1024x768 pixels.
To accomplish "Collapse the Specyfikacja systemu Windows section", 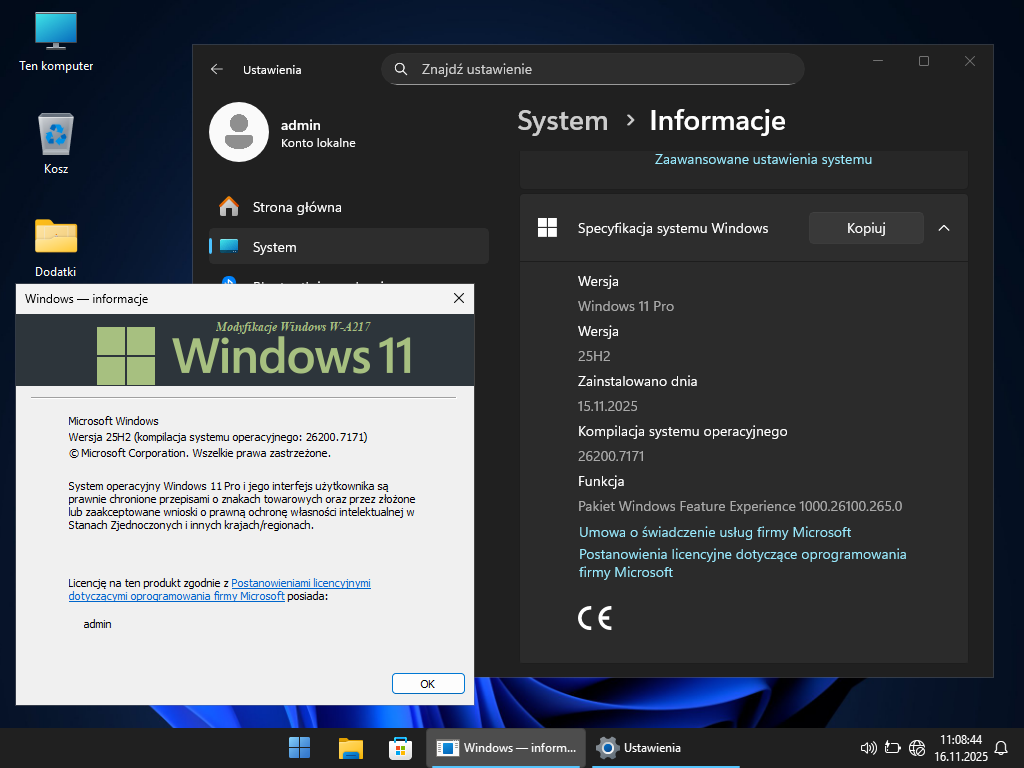I will pyautogui.click(x=943, y=228).
